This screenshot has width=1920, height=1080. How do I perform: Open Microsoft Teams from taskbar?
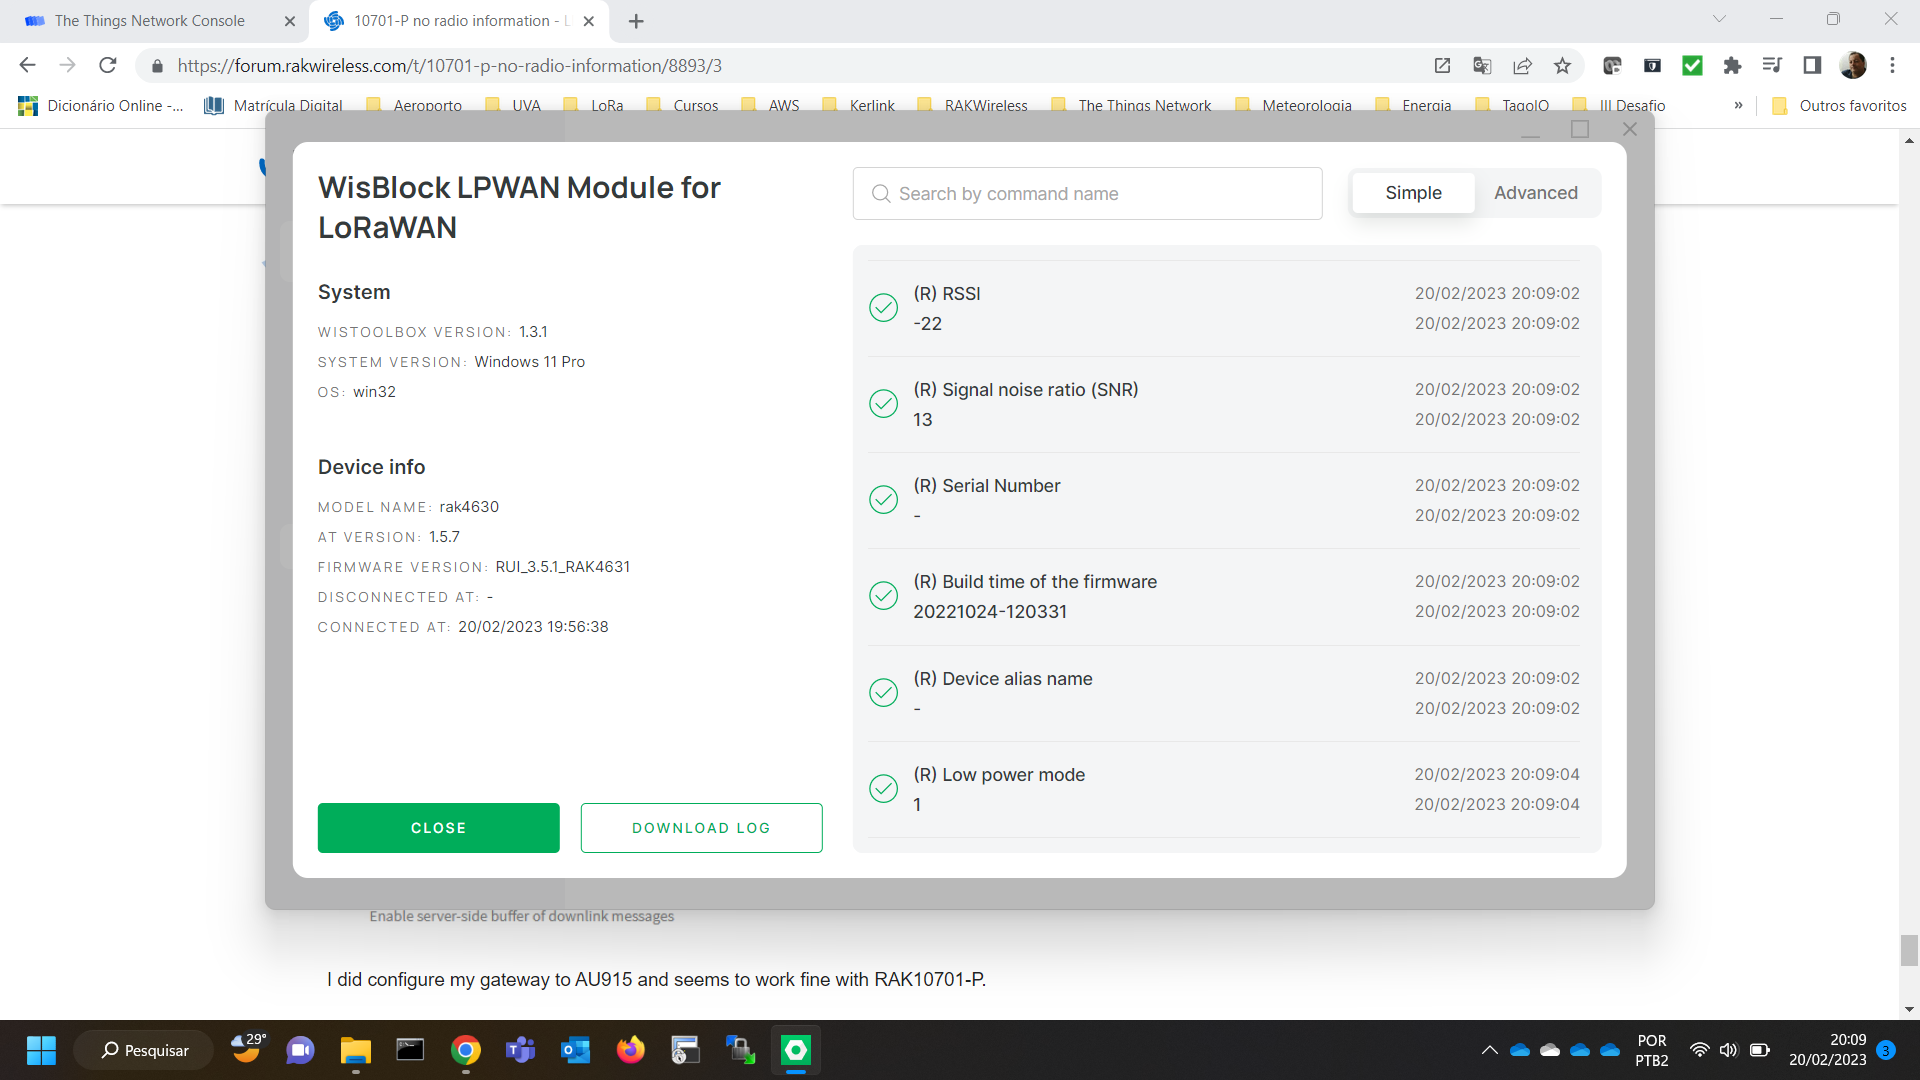[520, 1050]
